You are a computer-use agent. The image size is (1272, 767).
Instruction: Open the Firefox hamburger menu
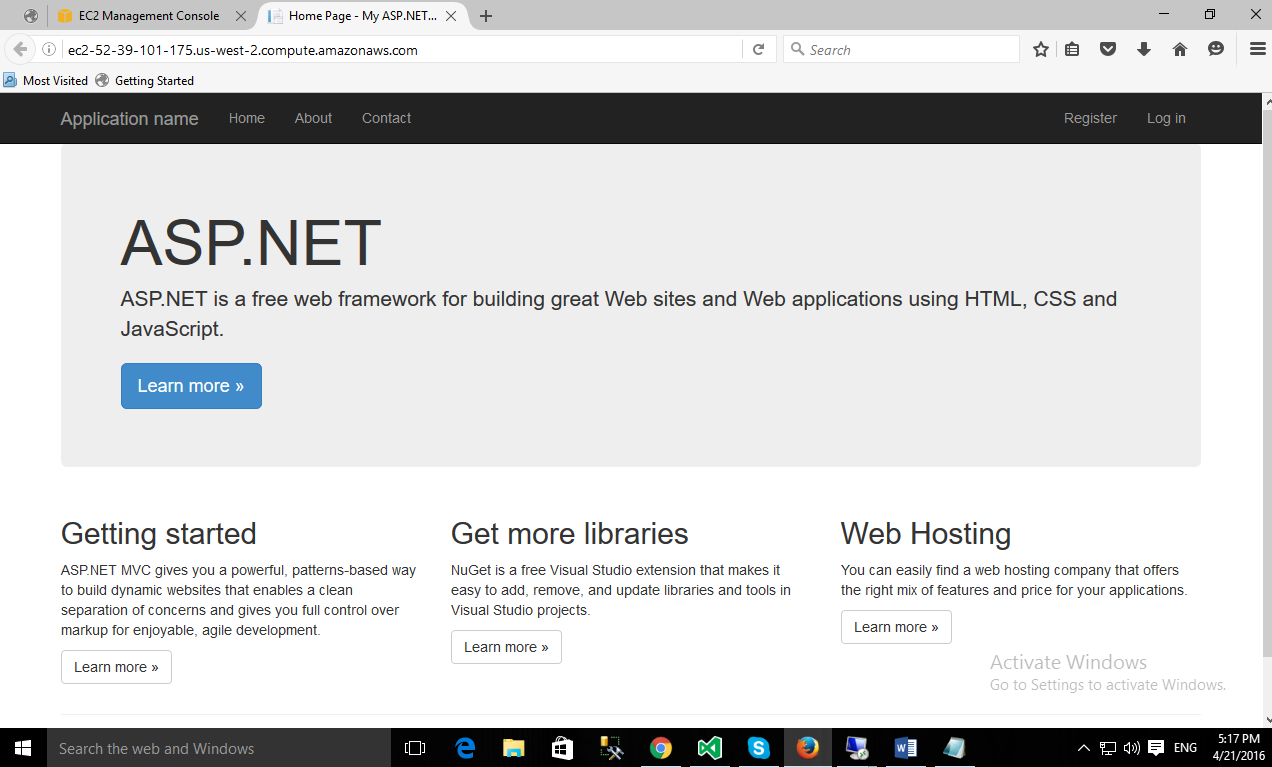point(1257,49)
